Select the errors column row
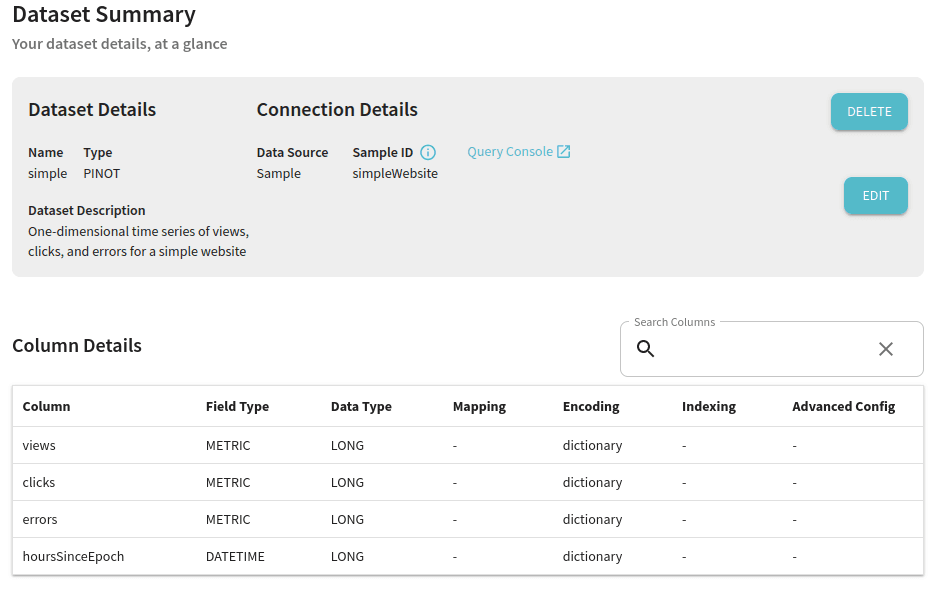 point(468,519)
